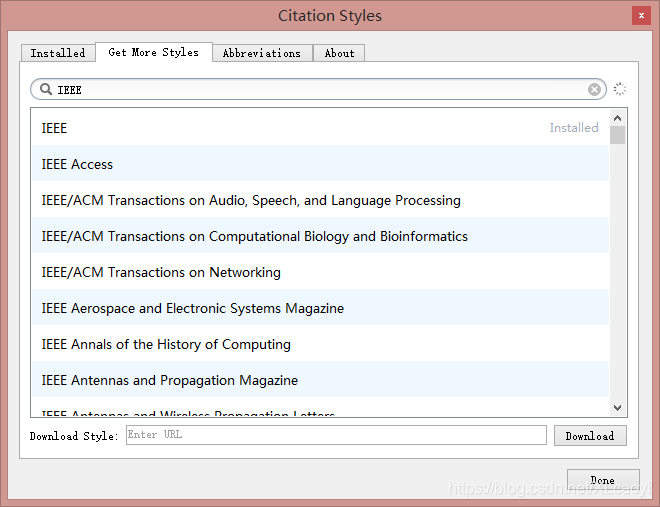
Task: Switch to the About tab
Action: (x=339, y=53)
